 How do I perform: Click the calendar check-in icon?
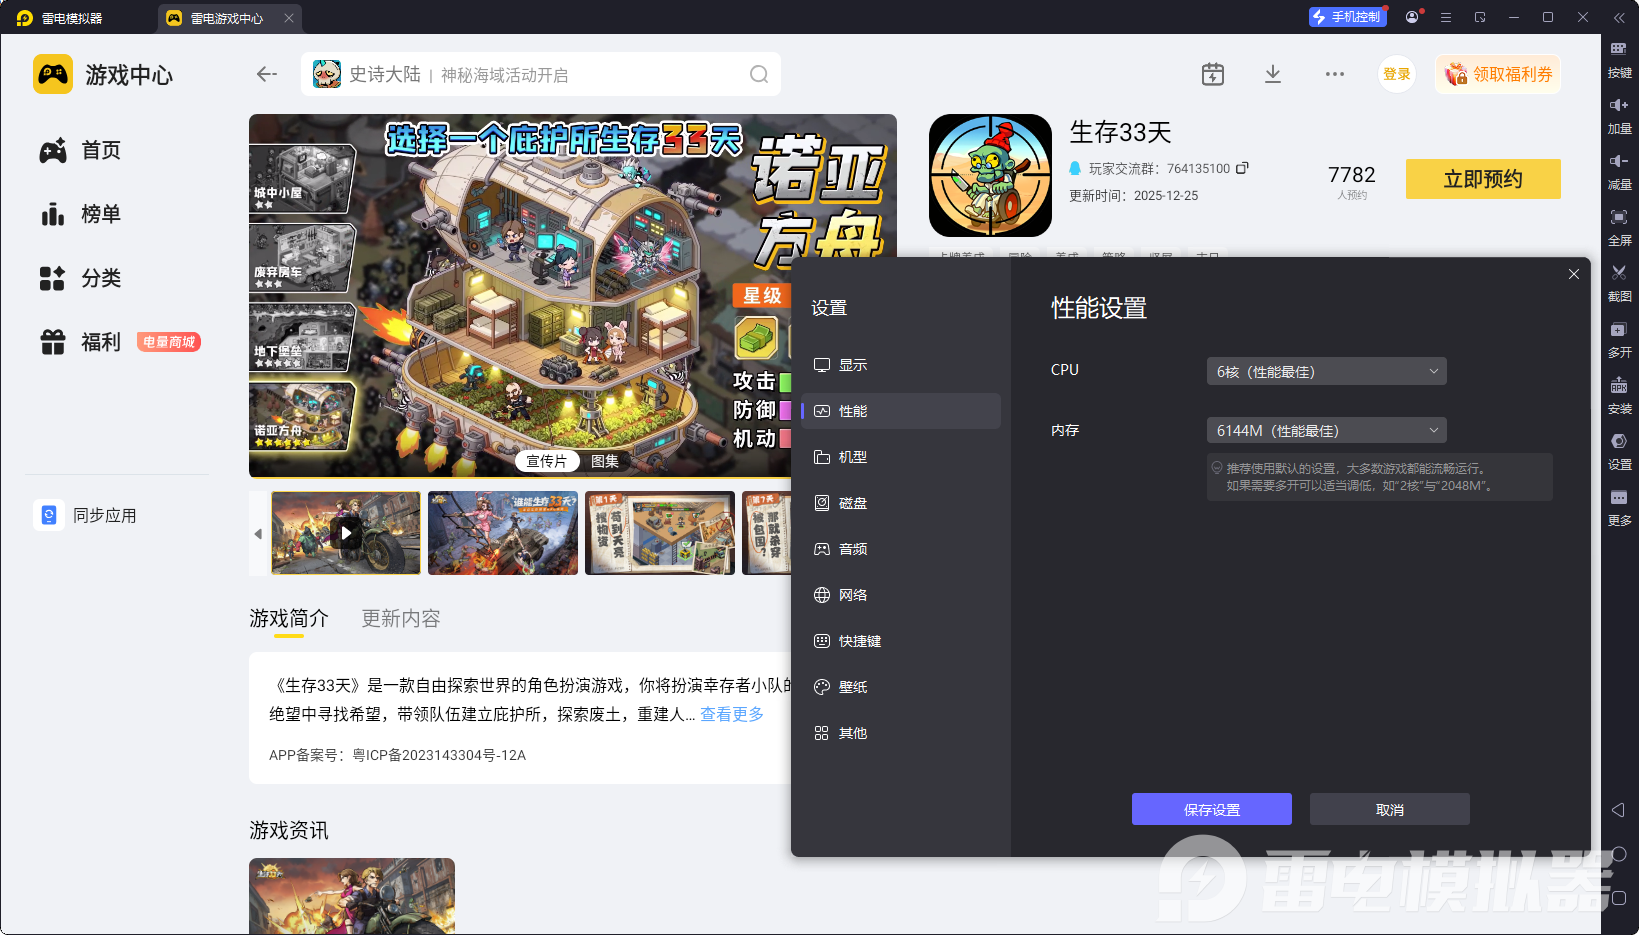1213,74
